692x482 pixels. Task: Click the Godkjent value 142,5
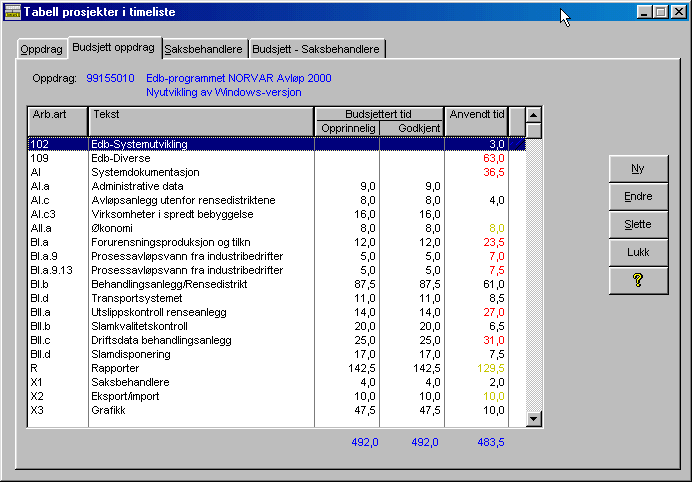(x=426, y=369)
